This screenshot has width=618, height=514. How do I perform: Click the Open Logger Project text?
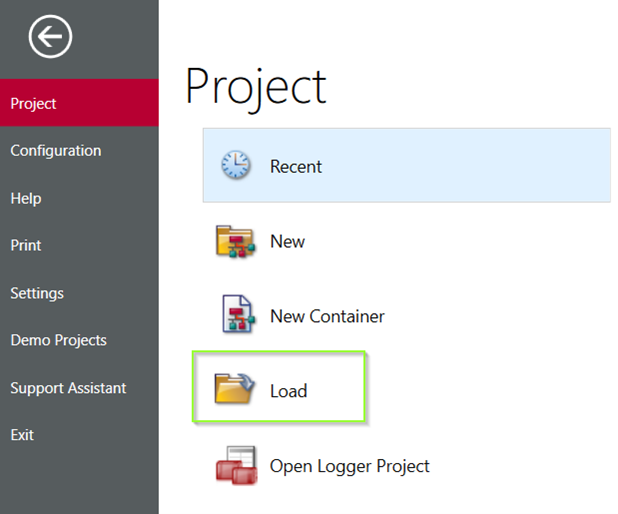[x=350, y=466]
